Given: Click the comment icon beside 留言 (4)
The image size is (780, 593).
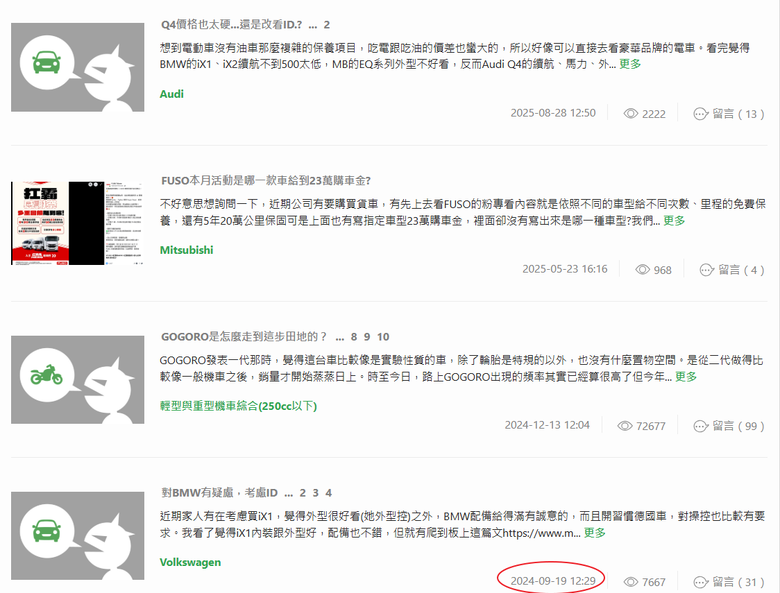Looking at the screenshot, I should point(707,270).
